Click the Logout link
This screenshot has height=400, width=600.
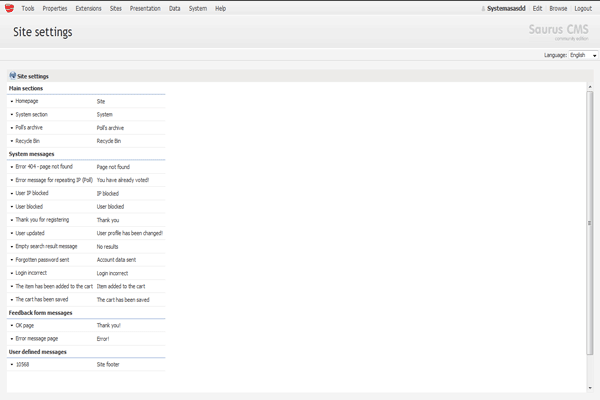pyautogui.click(x=583, y=8)
